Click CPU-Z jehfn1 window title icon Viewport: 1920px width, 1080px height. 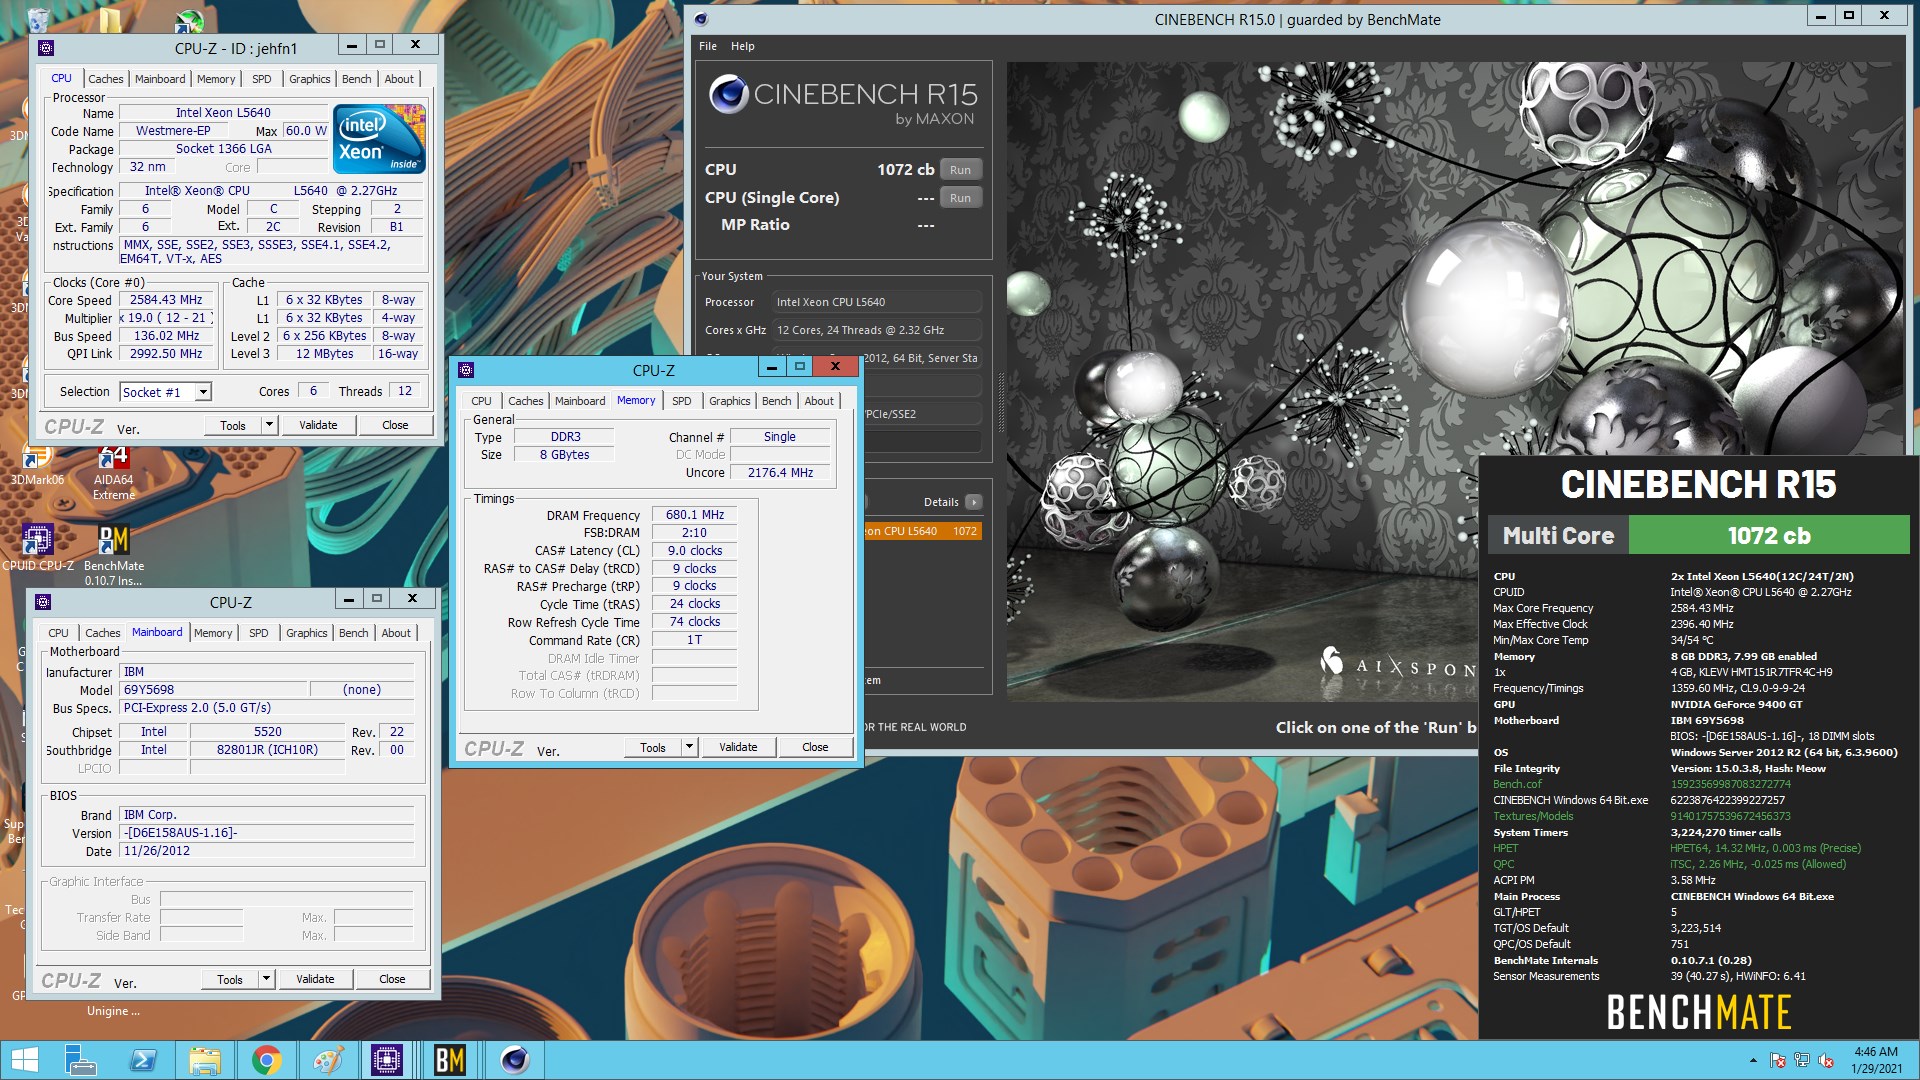[x=46, y=47]
